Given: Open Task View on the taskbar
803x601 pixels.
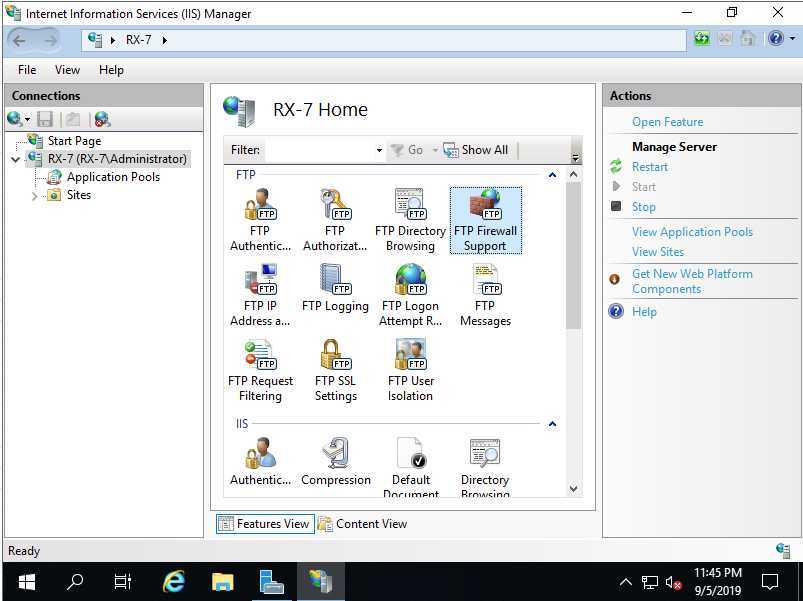Looking at the screenshot, I should point(123,582).
